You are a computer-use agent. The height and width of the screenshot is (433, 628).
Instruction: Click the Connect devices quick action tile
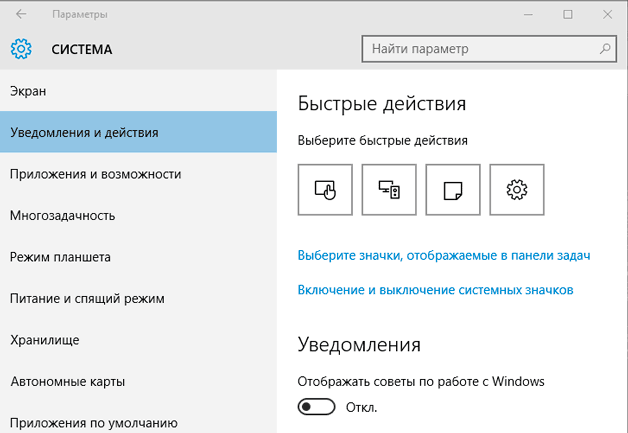click(x=389, y=189)
